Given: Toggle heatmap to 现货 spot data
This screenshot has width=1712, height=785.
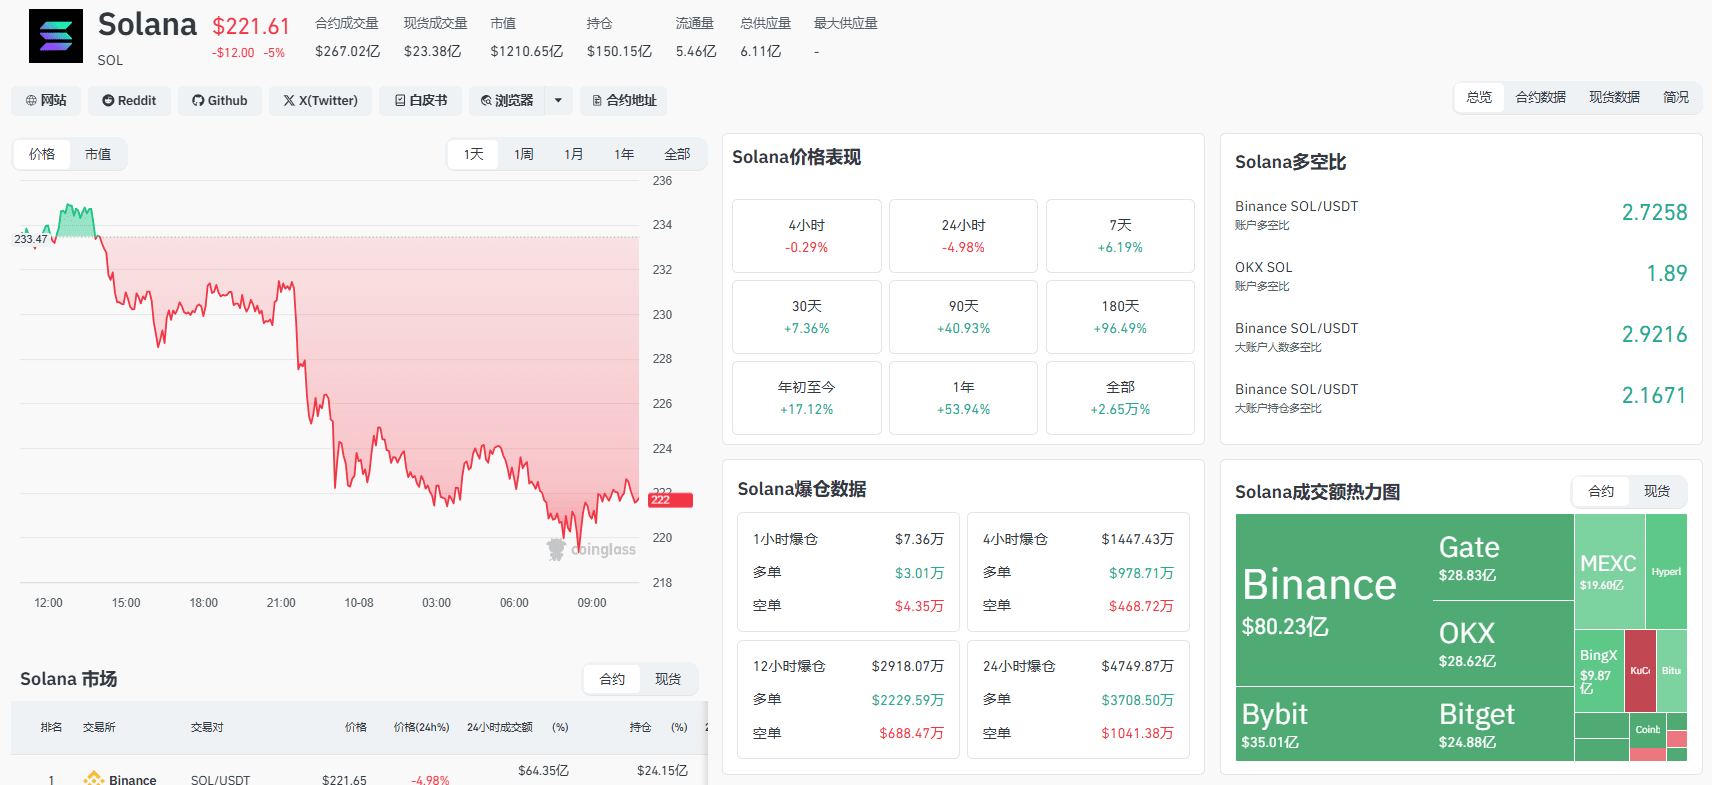Looking at the screenshot, I should [x=1657, y=491].
